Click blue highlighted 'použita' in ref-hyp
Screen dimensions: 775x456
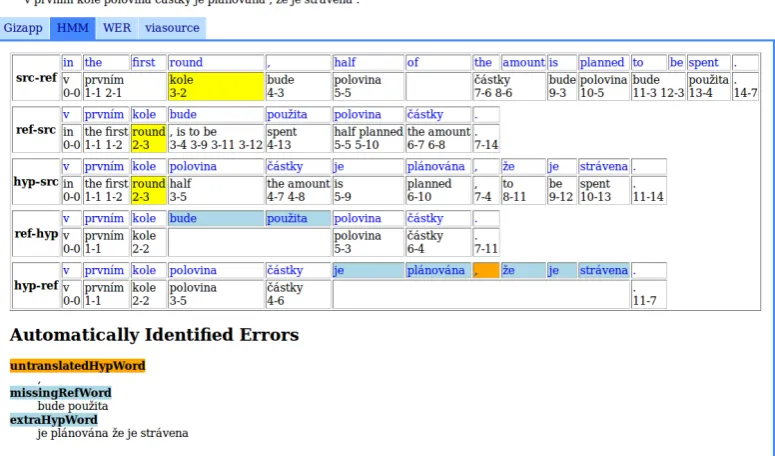click(298, 218)
